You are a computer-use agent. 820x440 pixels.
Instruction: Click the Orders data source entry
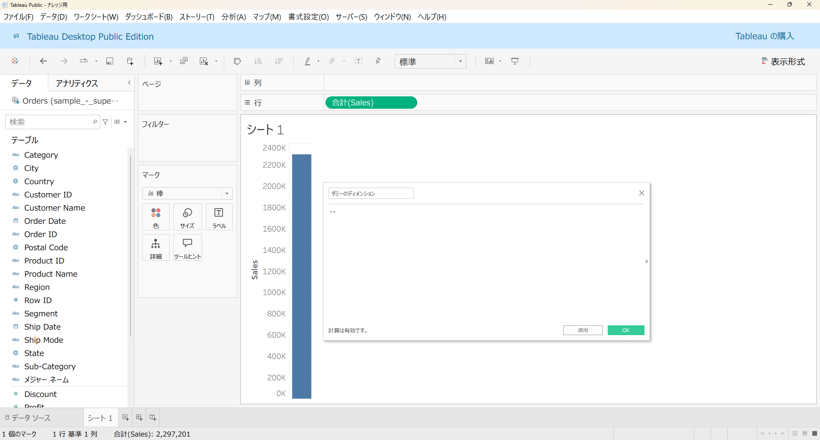65,100
